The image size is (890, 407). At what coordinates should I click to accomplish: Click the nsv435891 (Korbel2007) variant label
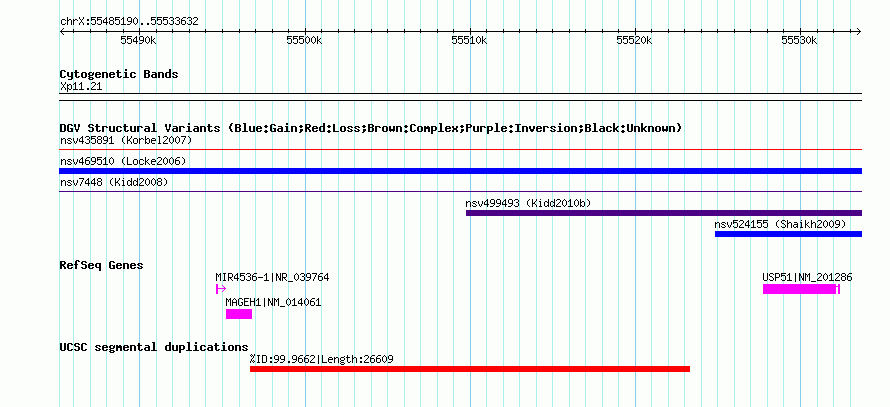coord(126,140)
